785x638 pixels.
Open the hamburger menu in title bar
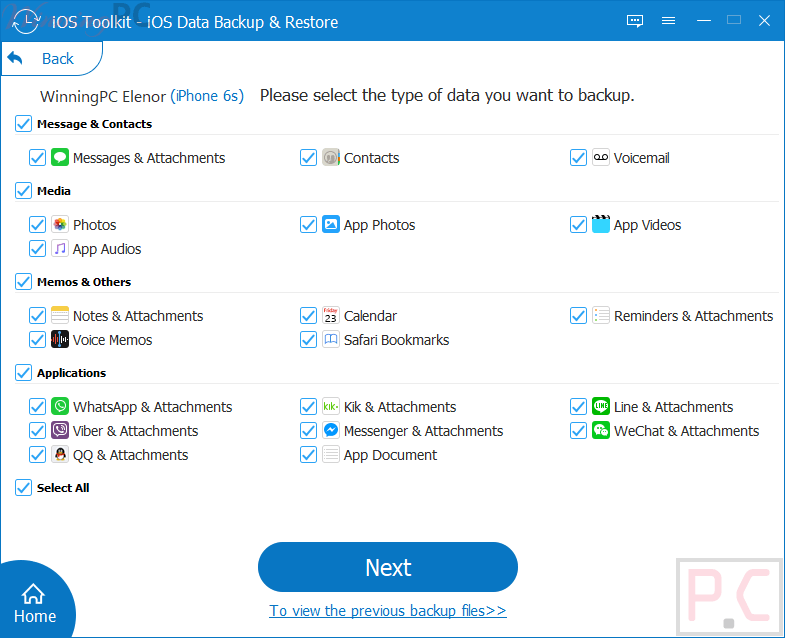pos(668,21)
